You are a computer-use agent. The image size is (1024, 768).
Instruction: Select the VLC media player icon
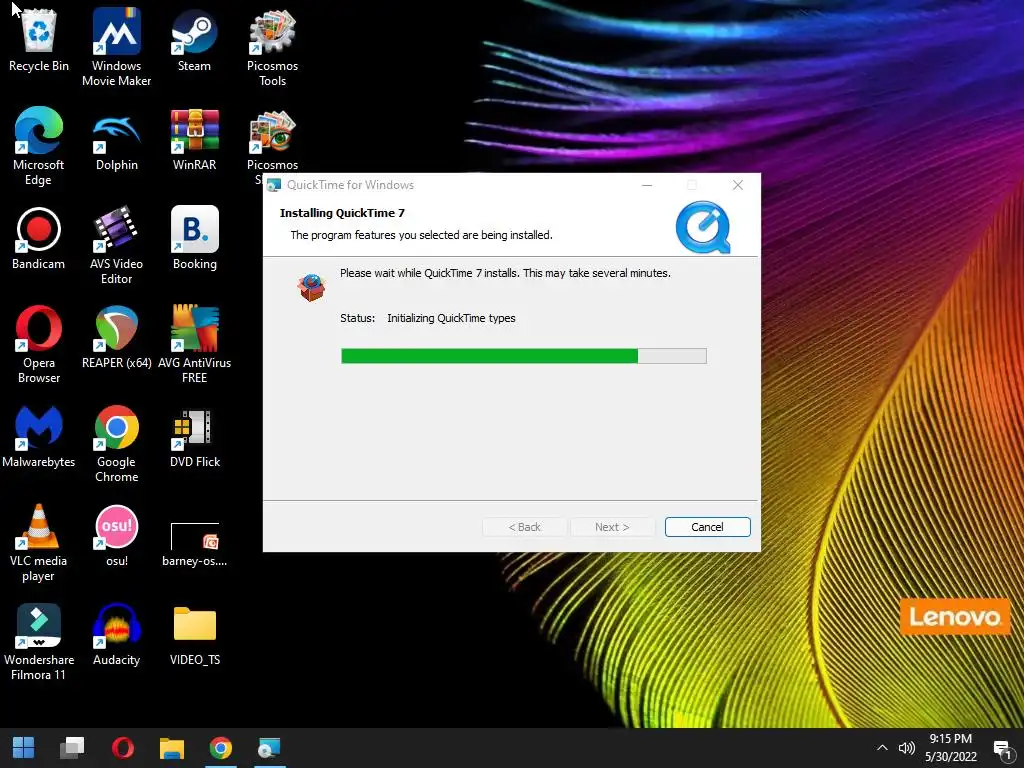point(39,543)
